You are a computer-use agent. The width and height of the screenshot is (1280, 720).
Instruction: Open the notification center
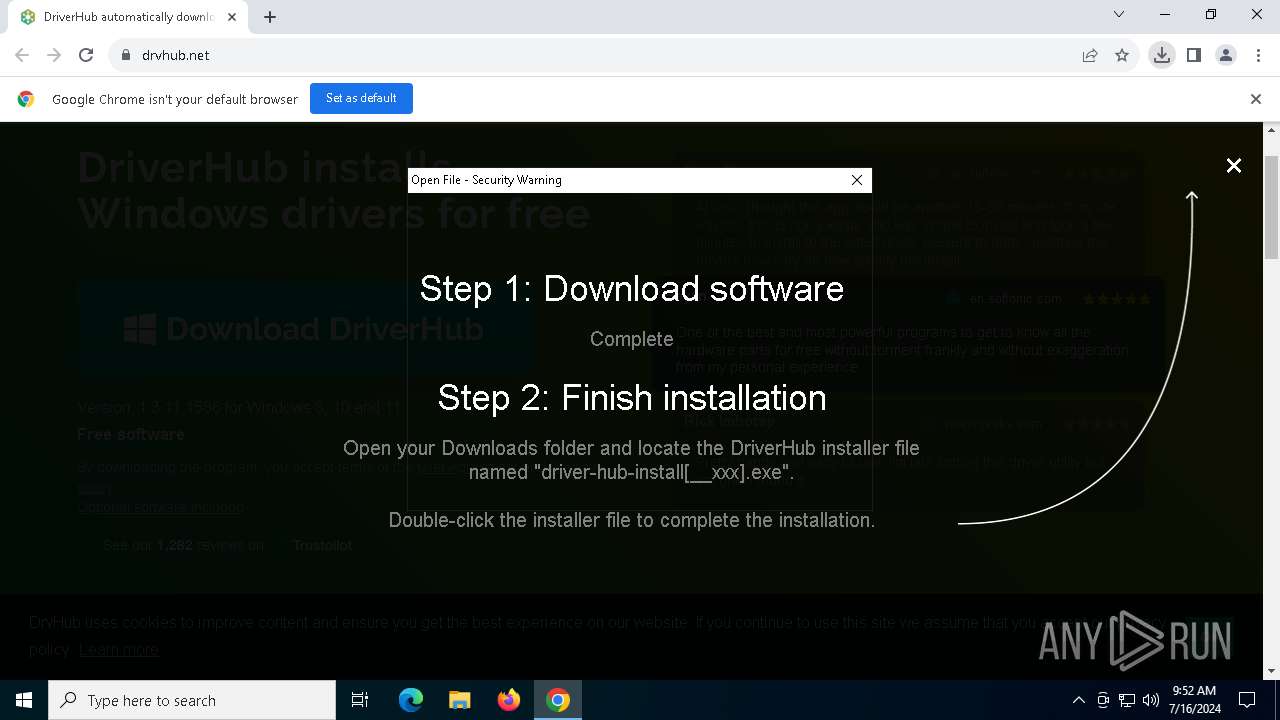[x=1247, y=700]
